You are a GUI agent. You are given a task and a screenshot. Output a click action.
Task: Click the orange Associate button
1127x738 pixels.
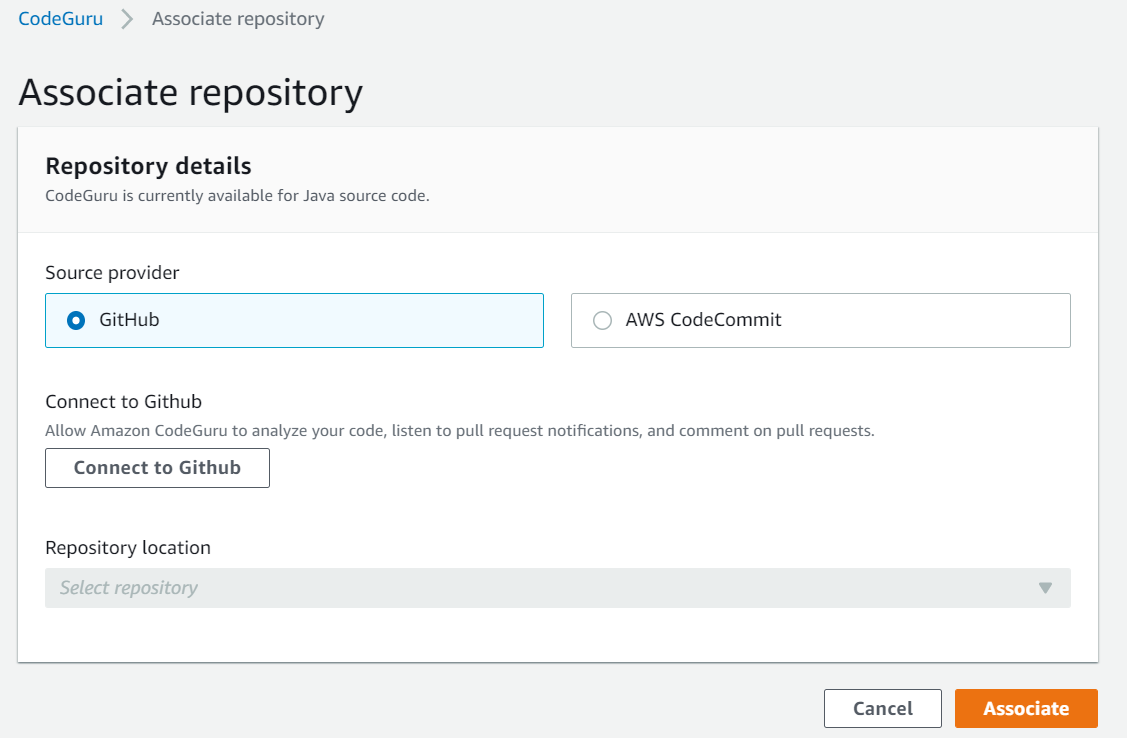coord(1026,709)
